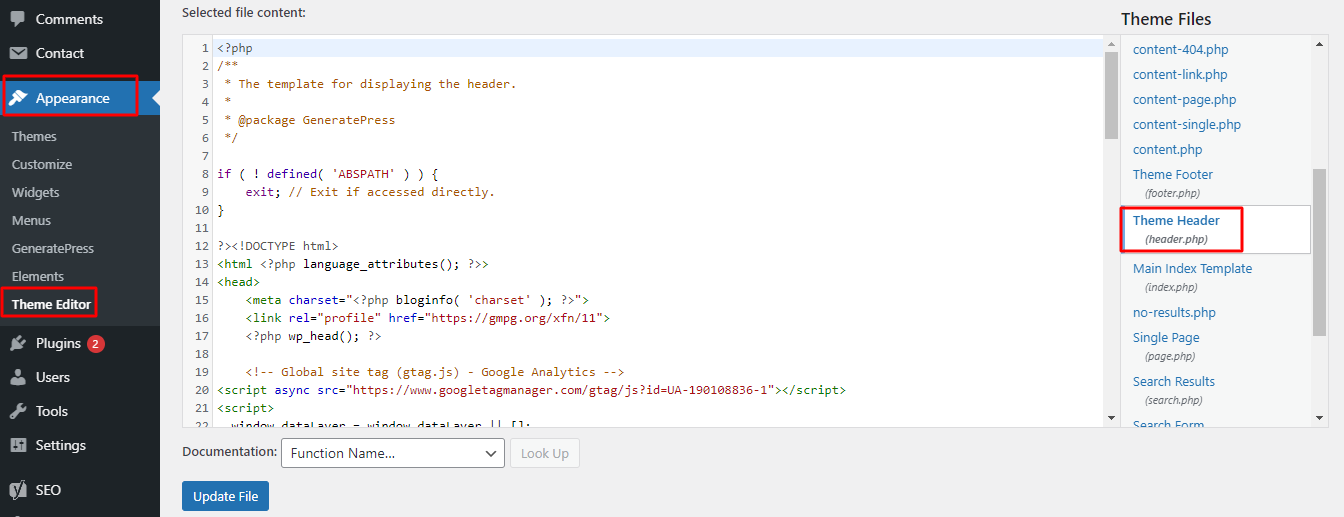
Task: Click the Yoast SEO icon
Action: 18,490
